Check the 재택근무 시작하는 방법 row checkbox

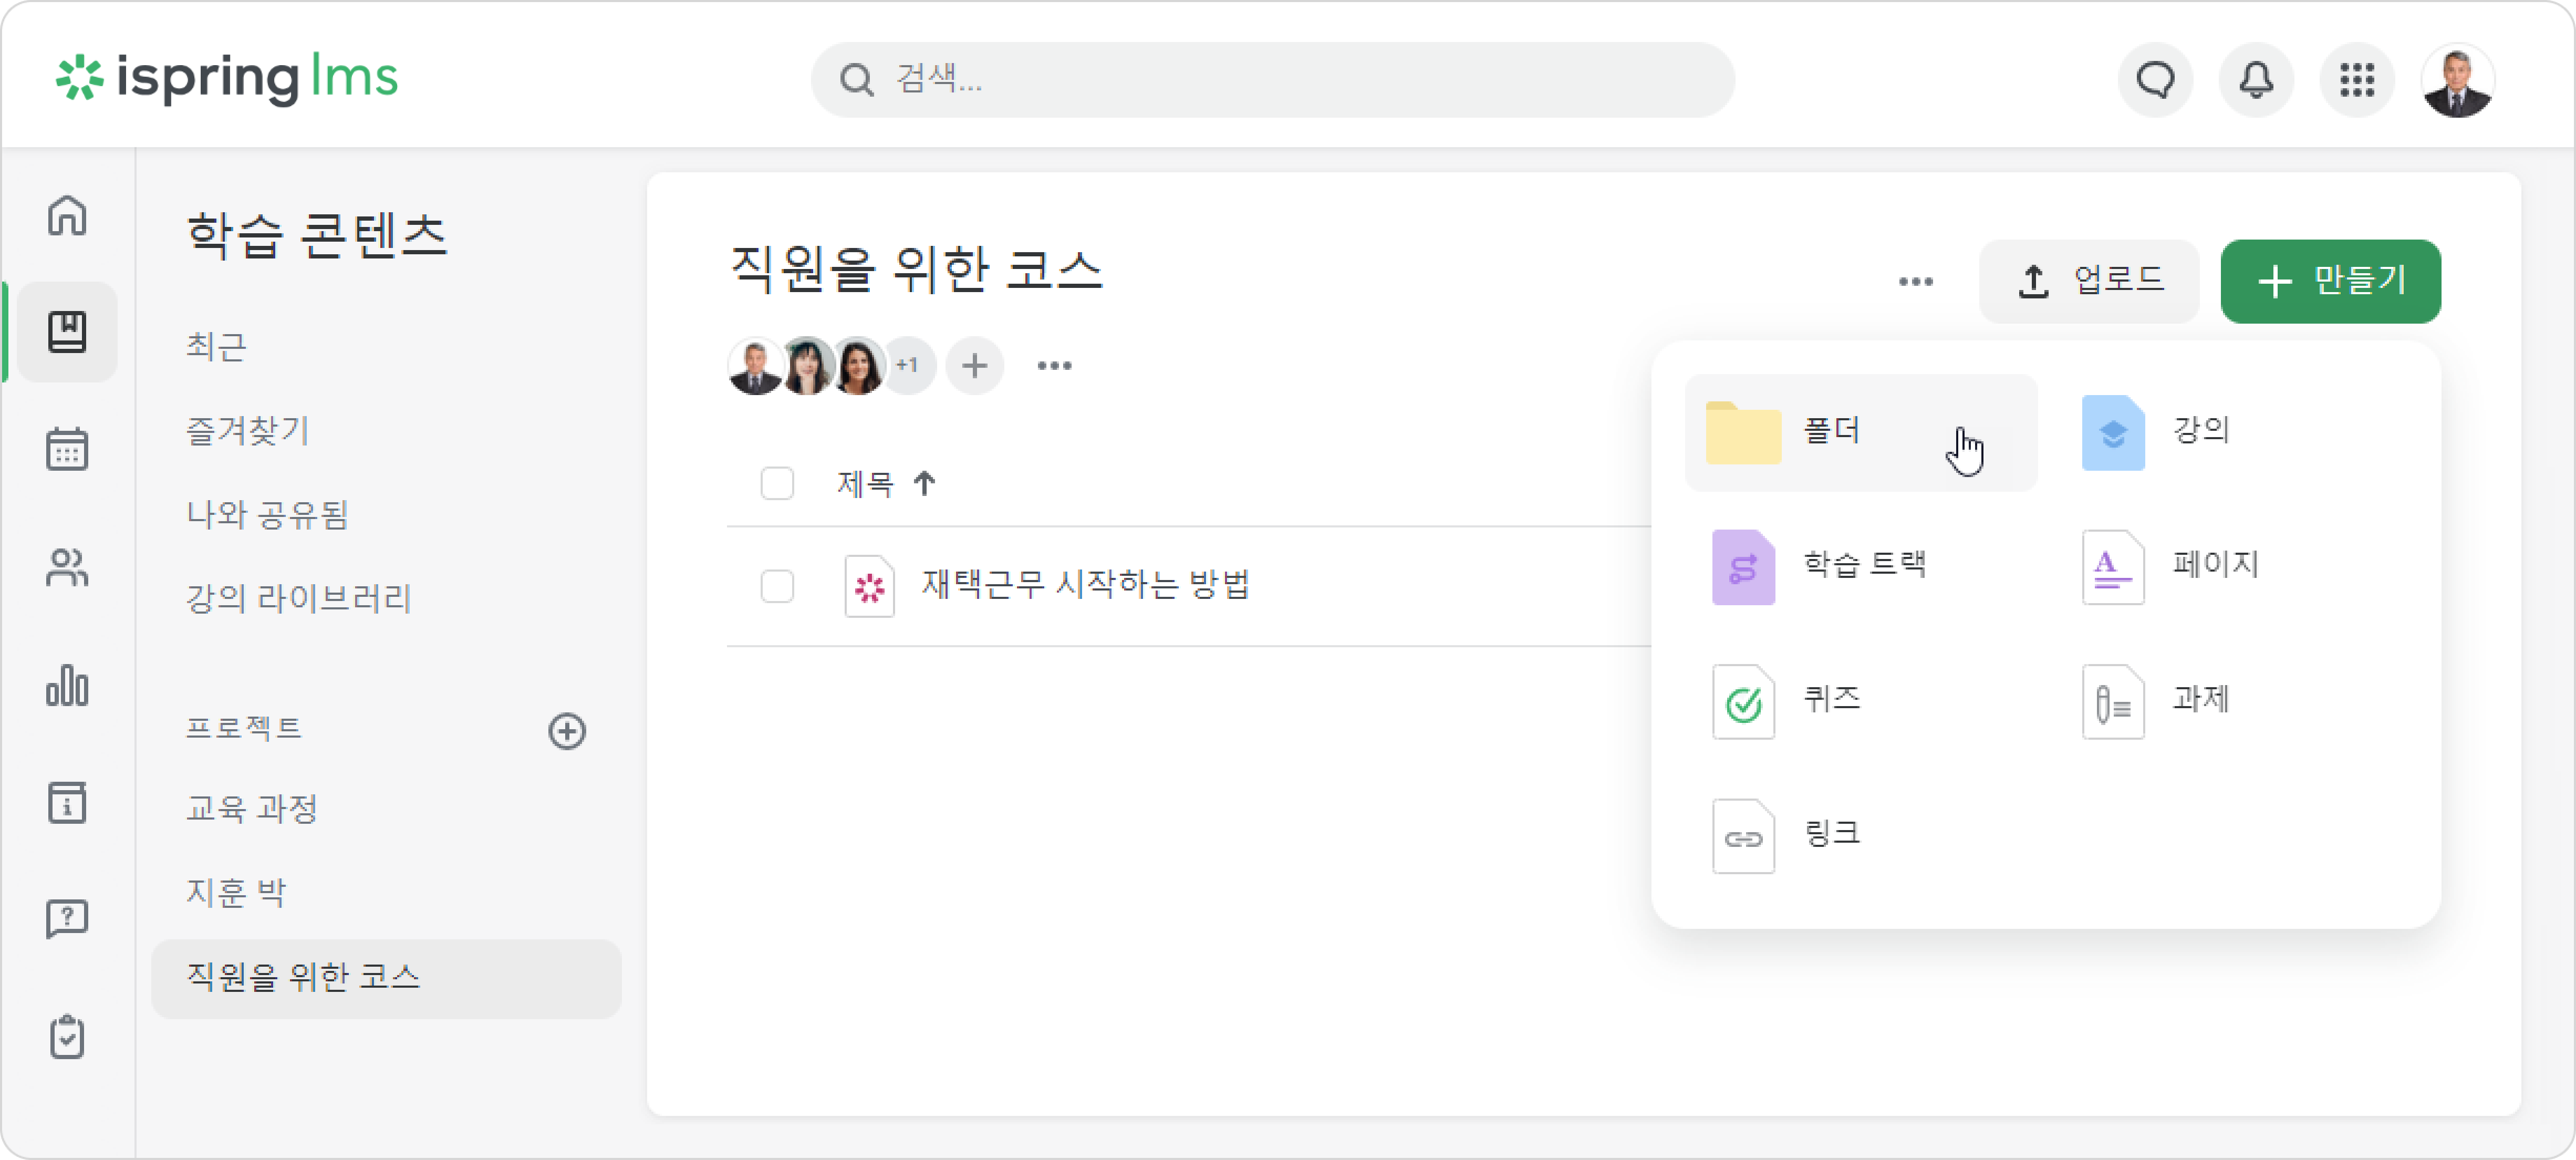777,586
